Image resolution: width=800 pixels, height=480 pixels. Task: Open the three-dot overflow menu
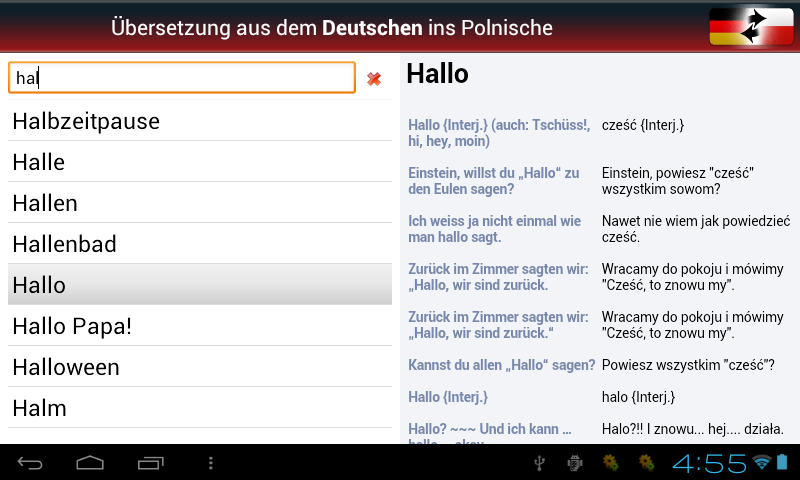(211, 463)
